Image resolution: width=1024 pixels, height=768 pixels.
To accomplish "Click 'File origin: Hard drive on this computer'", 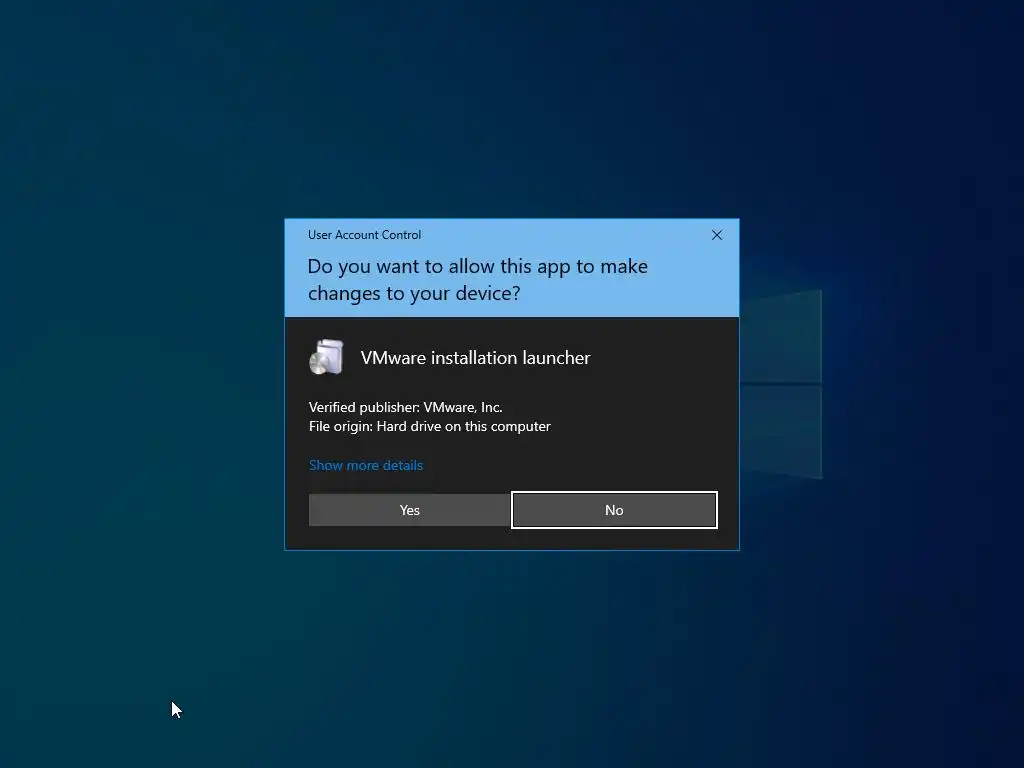I will point(430,426).
